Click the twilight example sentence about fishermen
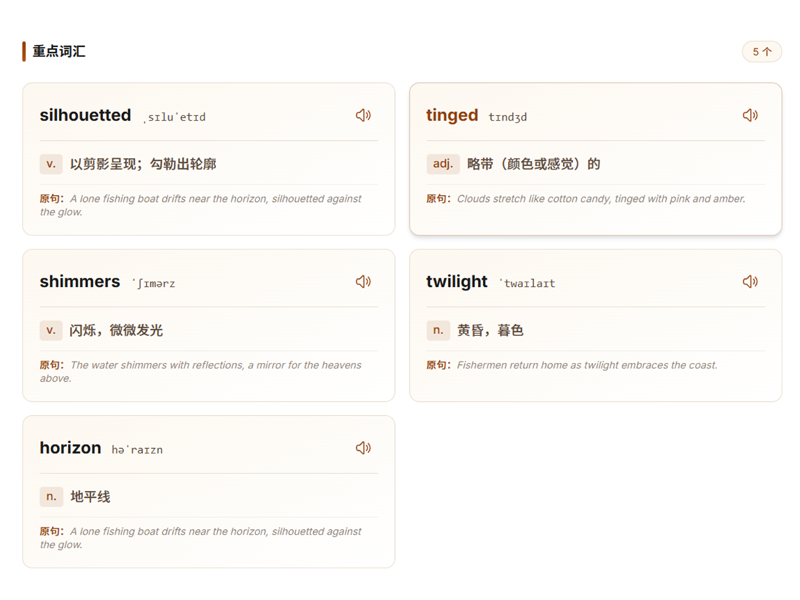Viewport: 800px width, 600px height. click(x=586, y=365)
